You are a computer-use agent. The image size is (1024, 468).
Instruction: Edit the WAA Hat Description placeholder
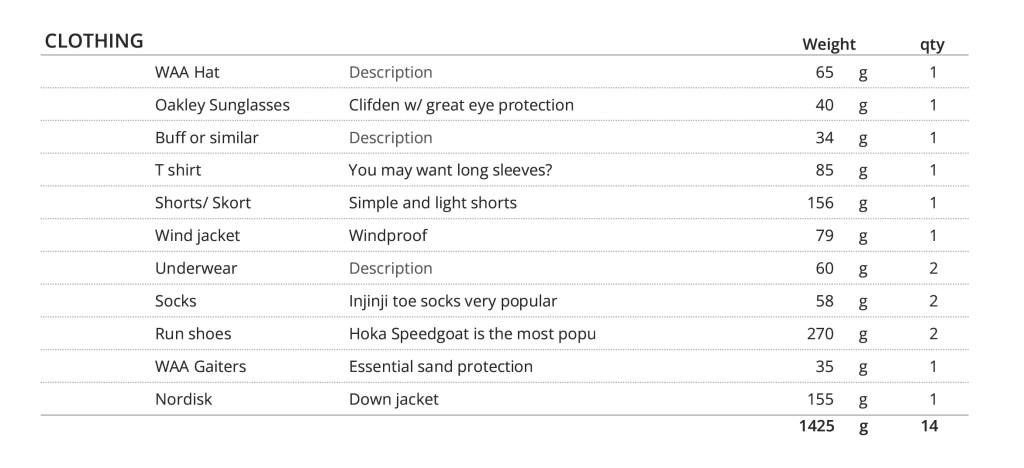coord(390,72)
